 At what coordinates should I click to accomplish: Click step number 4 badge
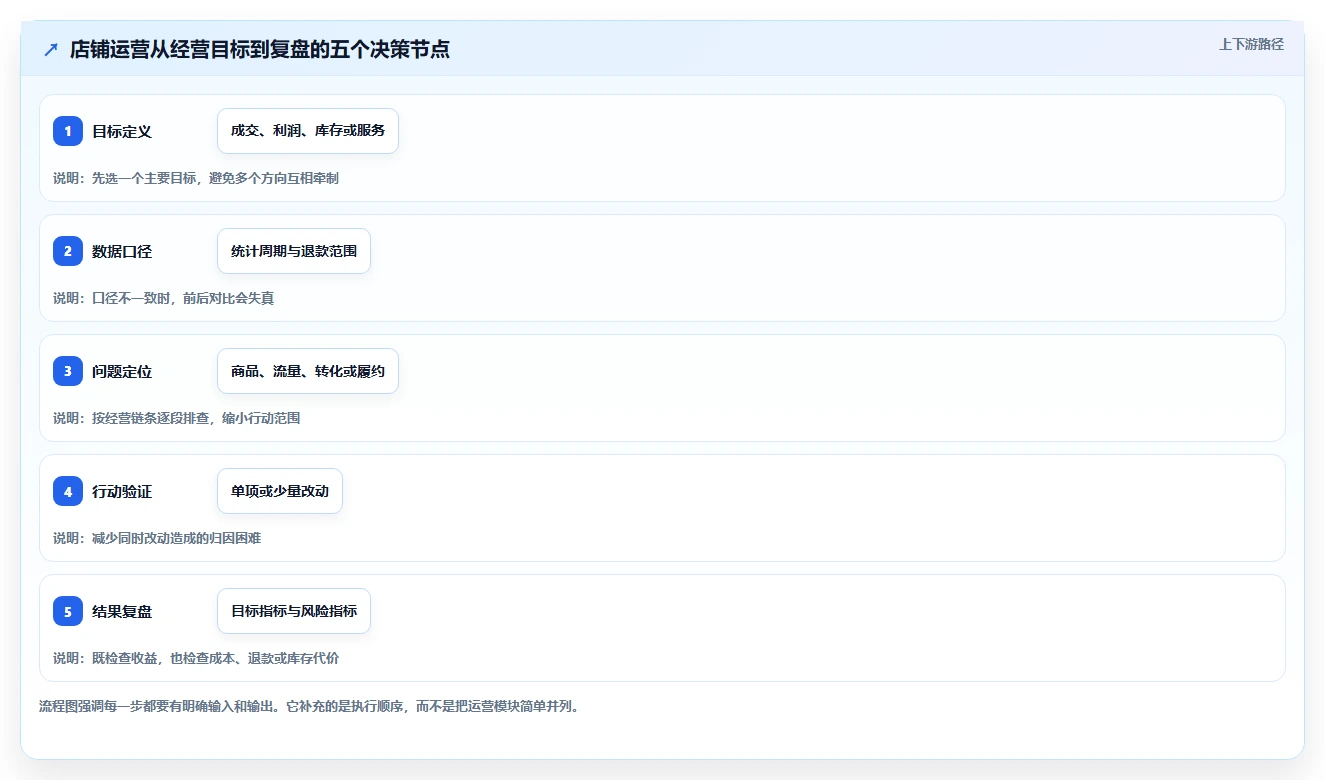[68, 491]
